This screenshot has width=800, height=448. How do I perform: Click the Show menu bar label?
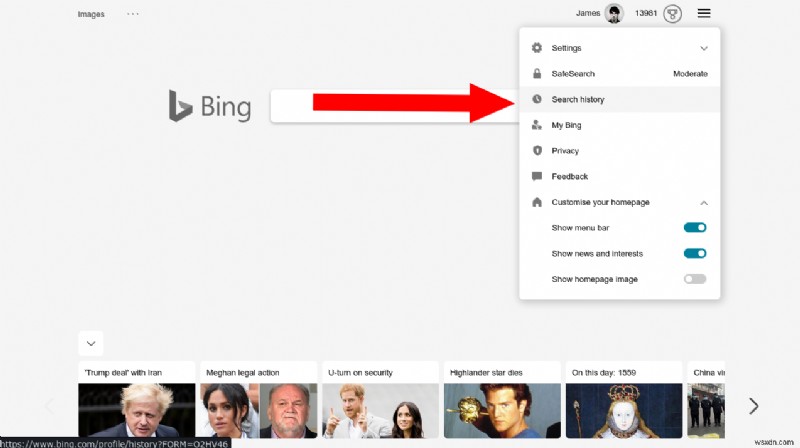pos(580,228)
